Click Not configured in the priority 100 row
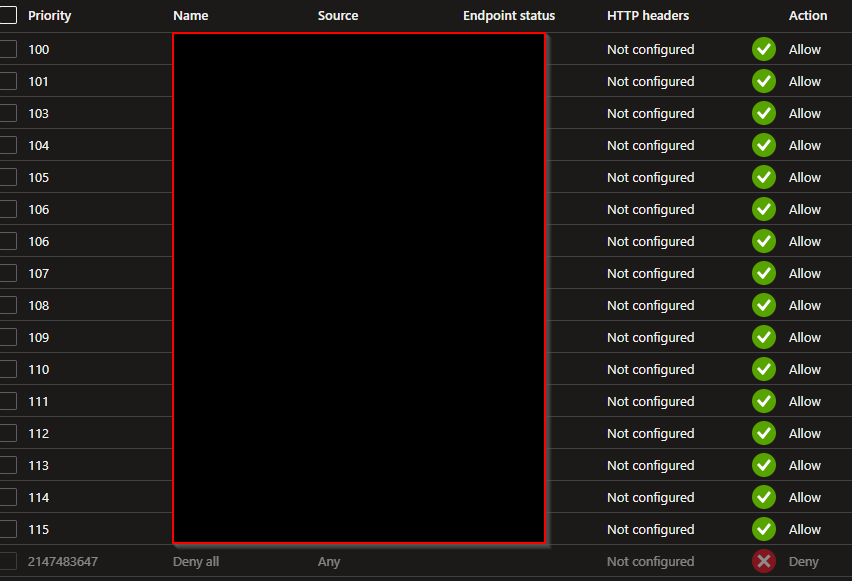 650,49
